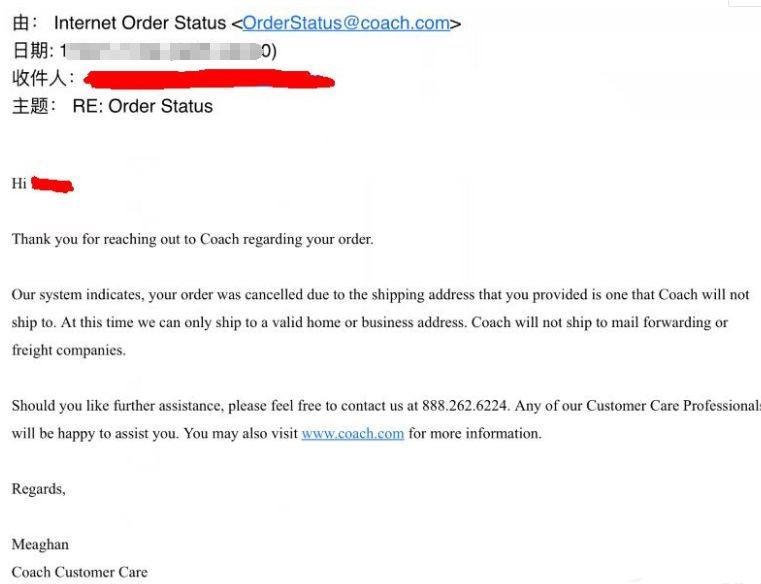The image size is (761, 584).
Task: Click the Coach Customer Care signature line
Action: [x=80, y=572]
